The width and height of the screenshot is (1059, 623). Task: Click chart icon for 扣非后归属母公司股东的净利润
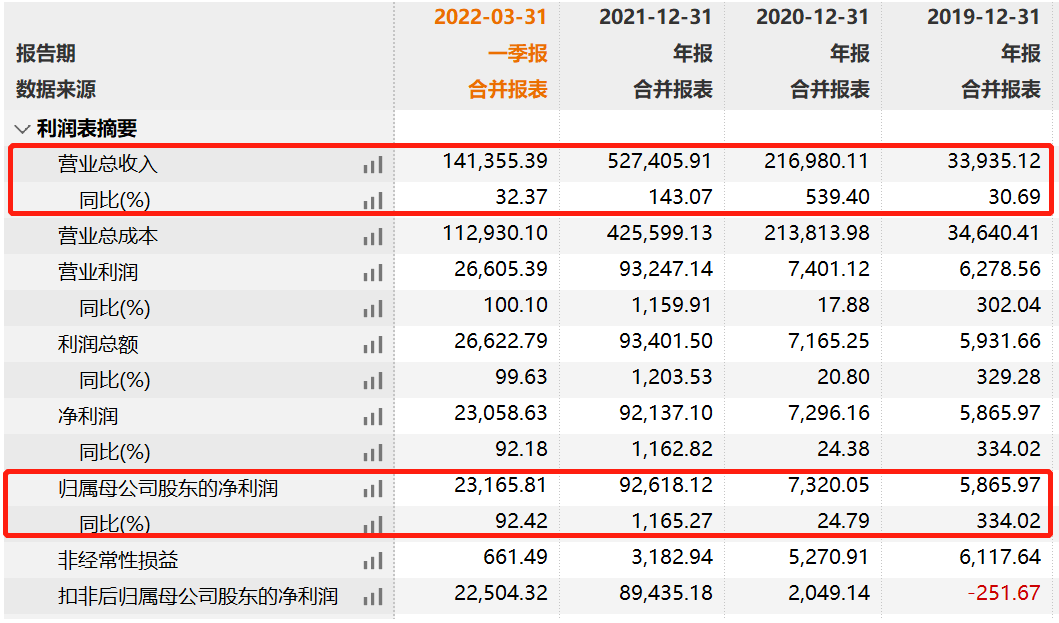tap(373, 597)
